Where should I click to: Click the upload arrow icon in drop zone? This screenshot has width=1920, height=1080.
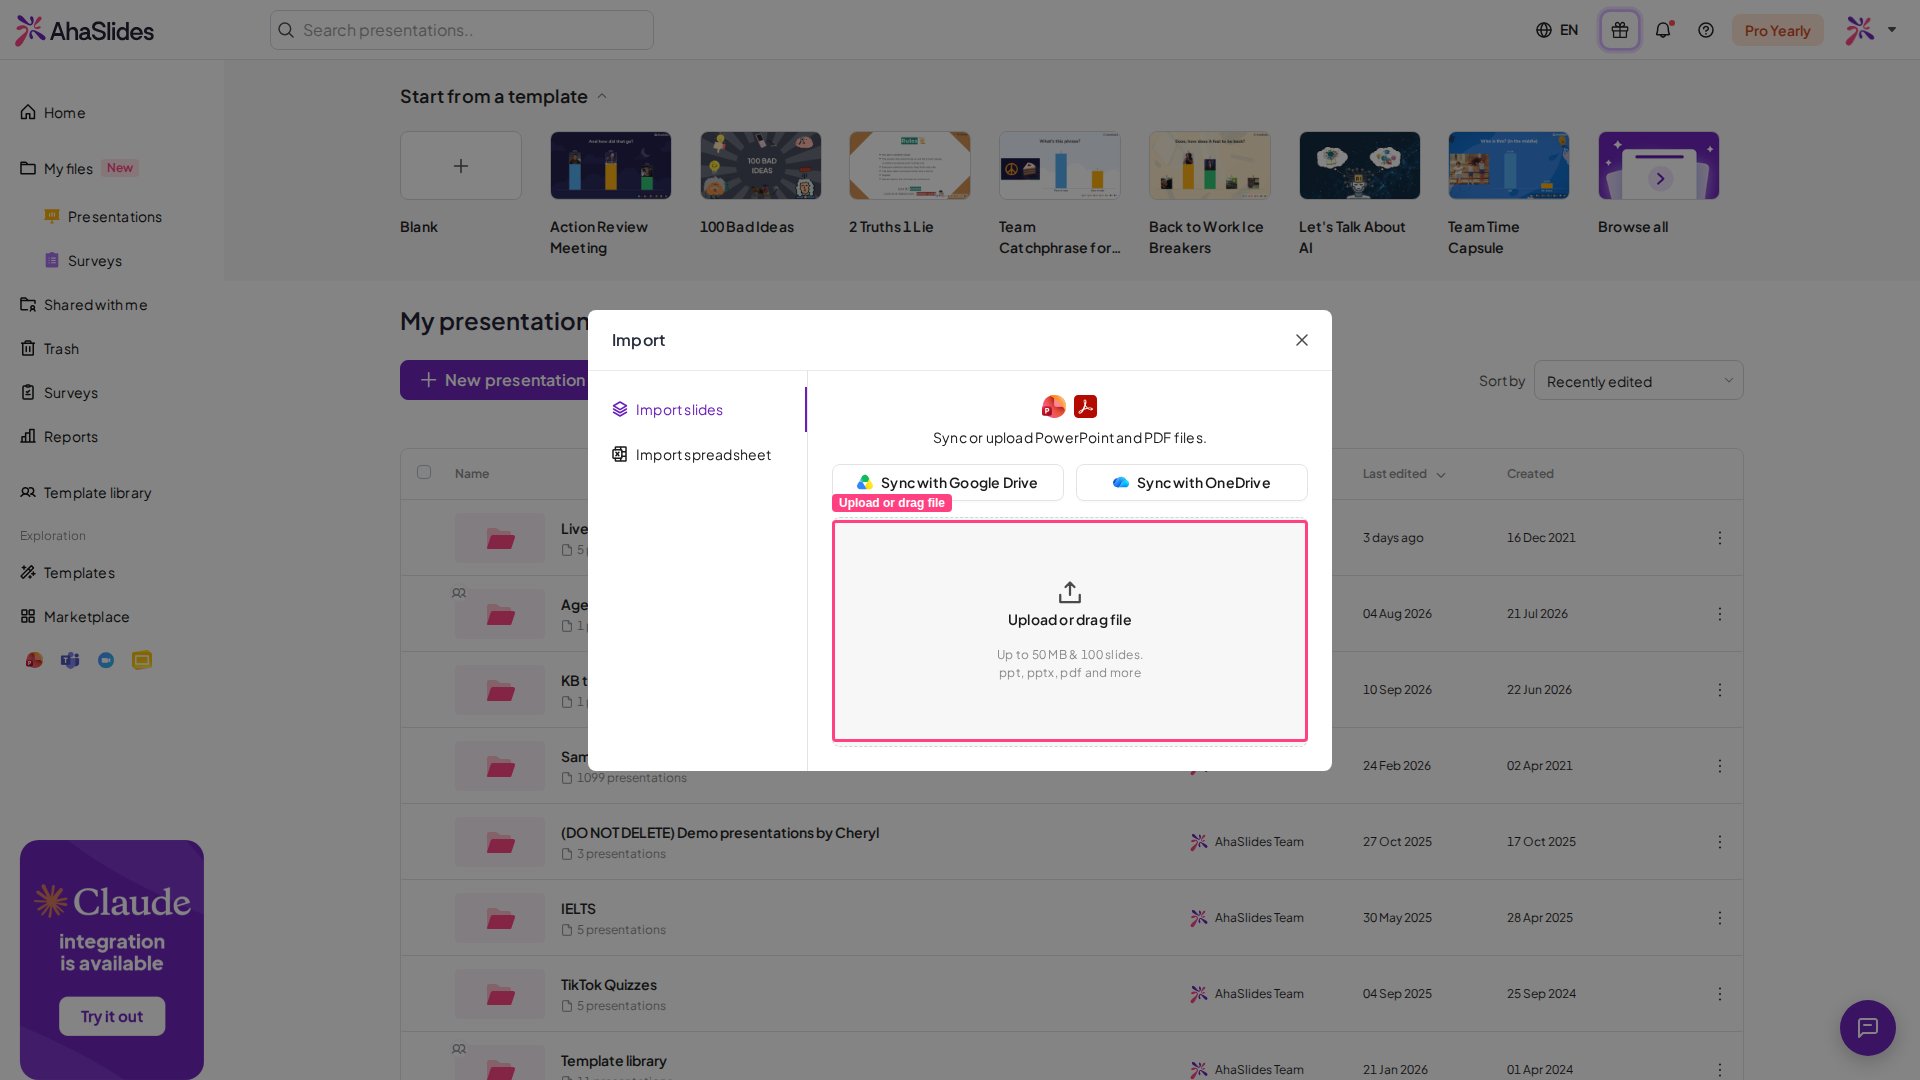(1070, 592)
